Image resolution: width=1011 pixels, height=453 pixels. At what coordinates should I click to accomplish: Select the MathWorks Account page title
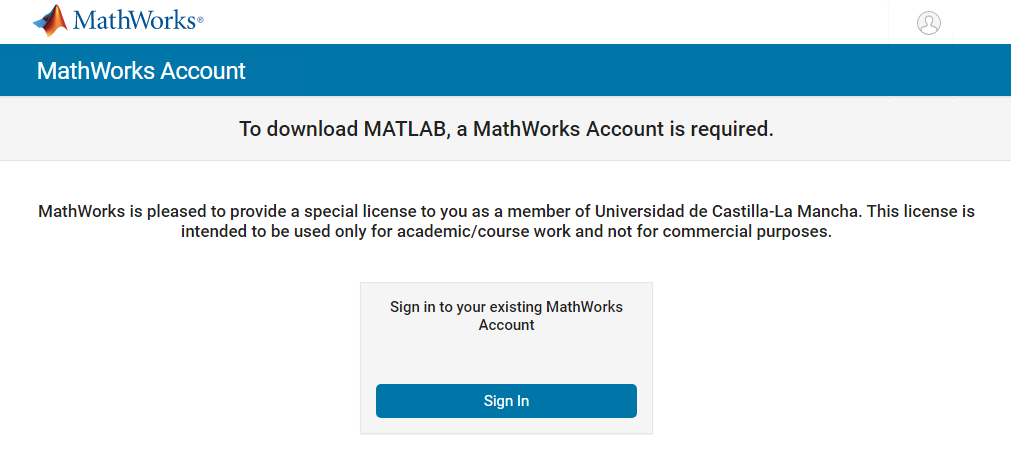tap(141, 71)
